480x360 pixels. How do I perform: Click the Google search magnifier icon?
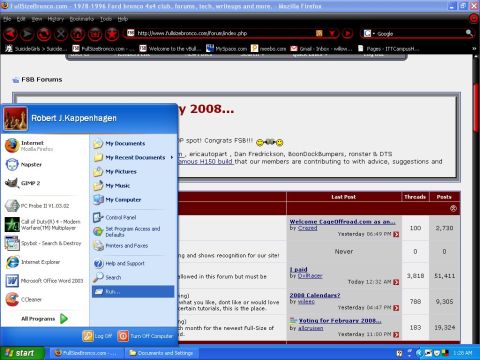(469, 33)
